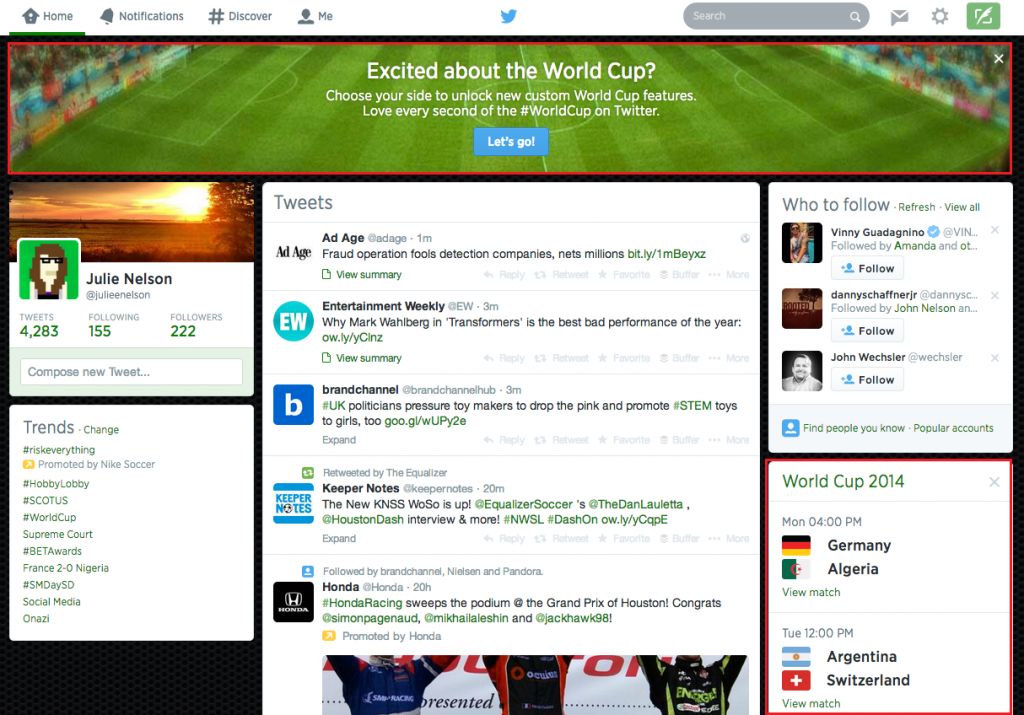Refresh Who to follow suggestions

(x=916, y=207)
